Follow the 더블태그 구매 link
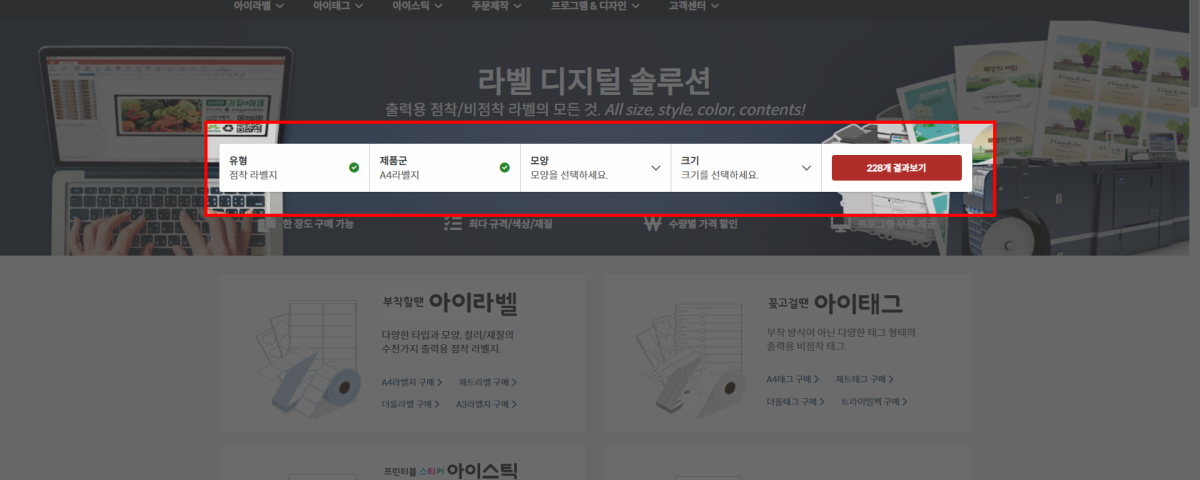Image resolution: width=1200 pixels, height=480 pixels. click(x=796, y=401)
